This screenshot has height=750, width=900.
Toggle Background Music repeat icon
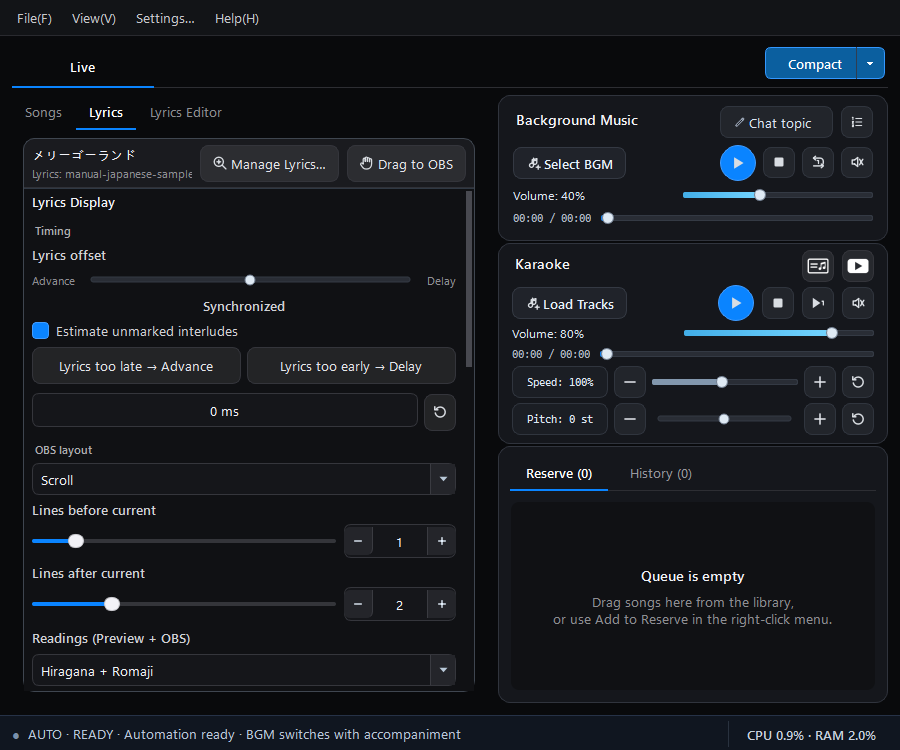pos(818,162)
